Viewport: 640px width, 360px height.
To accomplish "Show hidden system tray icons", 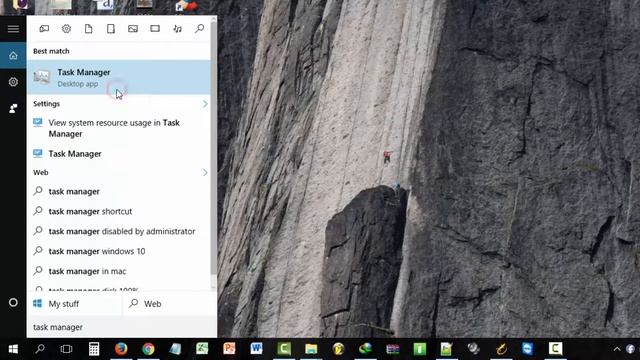I will (x=617, y=349).
